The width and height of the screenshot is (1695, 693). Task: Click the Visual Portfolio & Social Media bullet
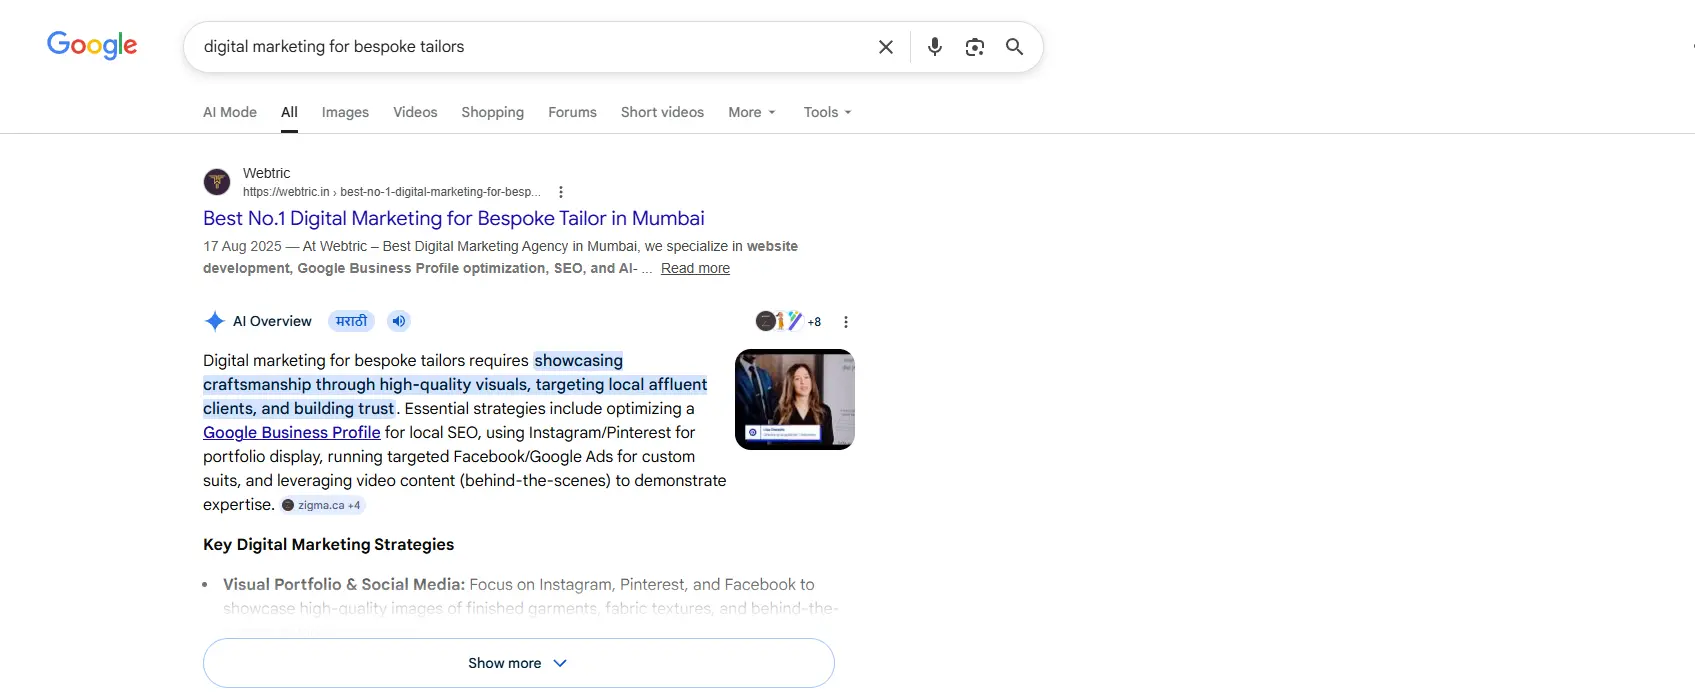[x=344, y=584]
